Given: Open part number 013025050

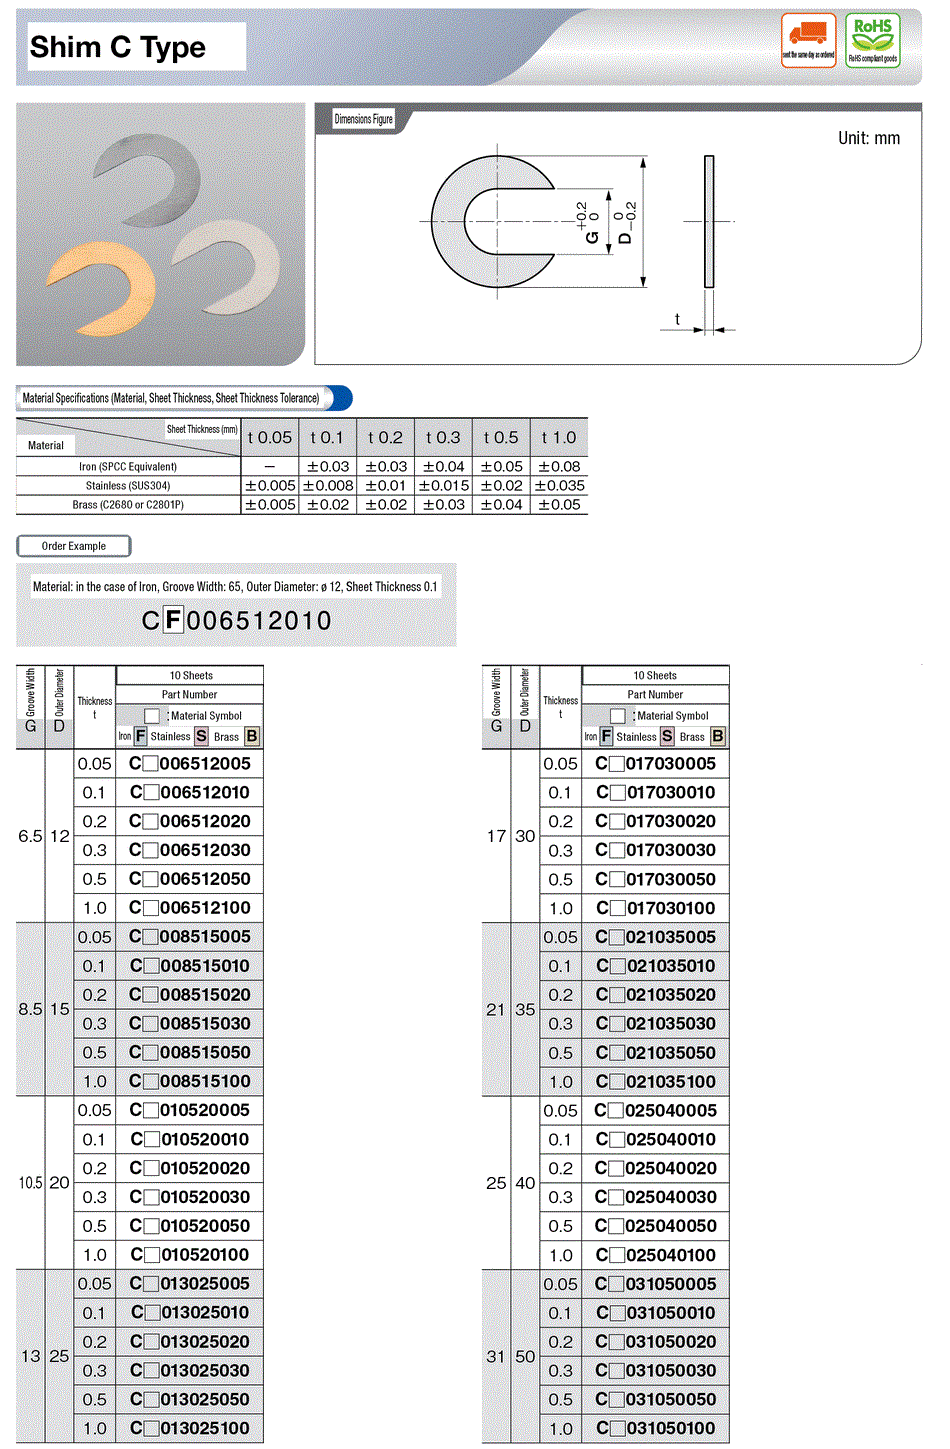Looking at the screenshot, I should coord(205,1399).
